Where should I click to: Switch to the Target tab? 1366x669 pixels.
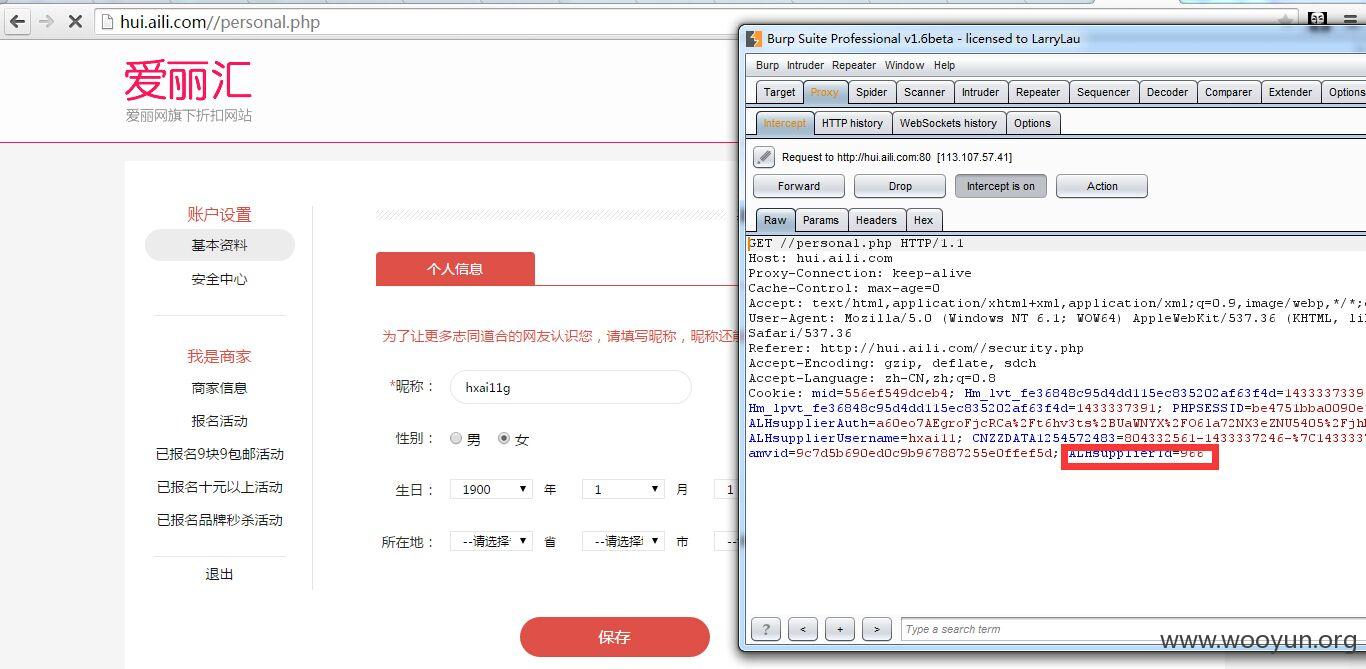(779, 92)
